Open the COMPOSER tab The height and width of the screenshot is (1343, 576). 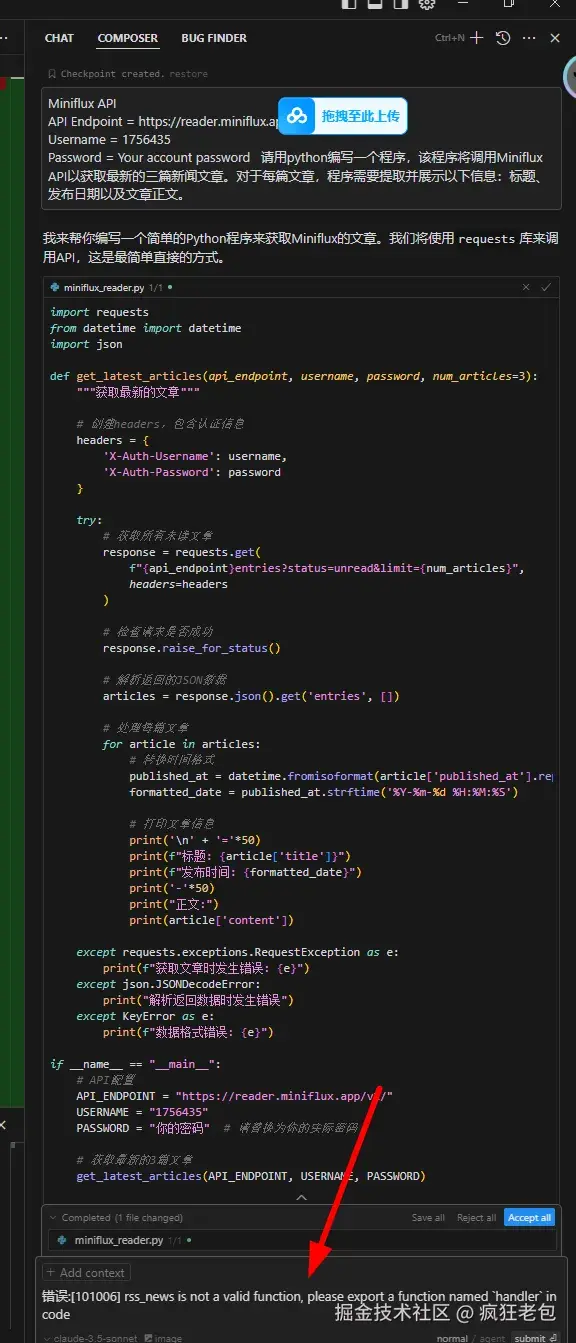click(x=127, y=38)
